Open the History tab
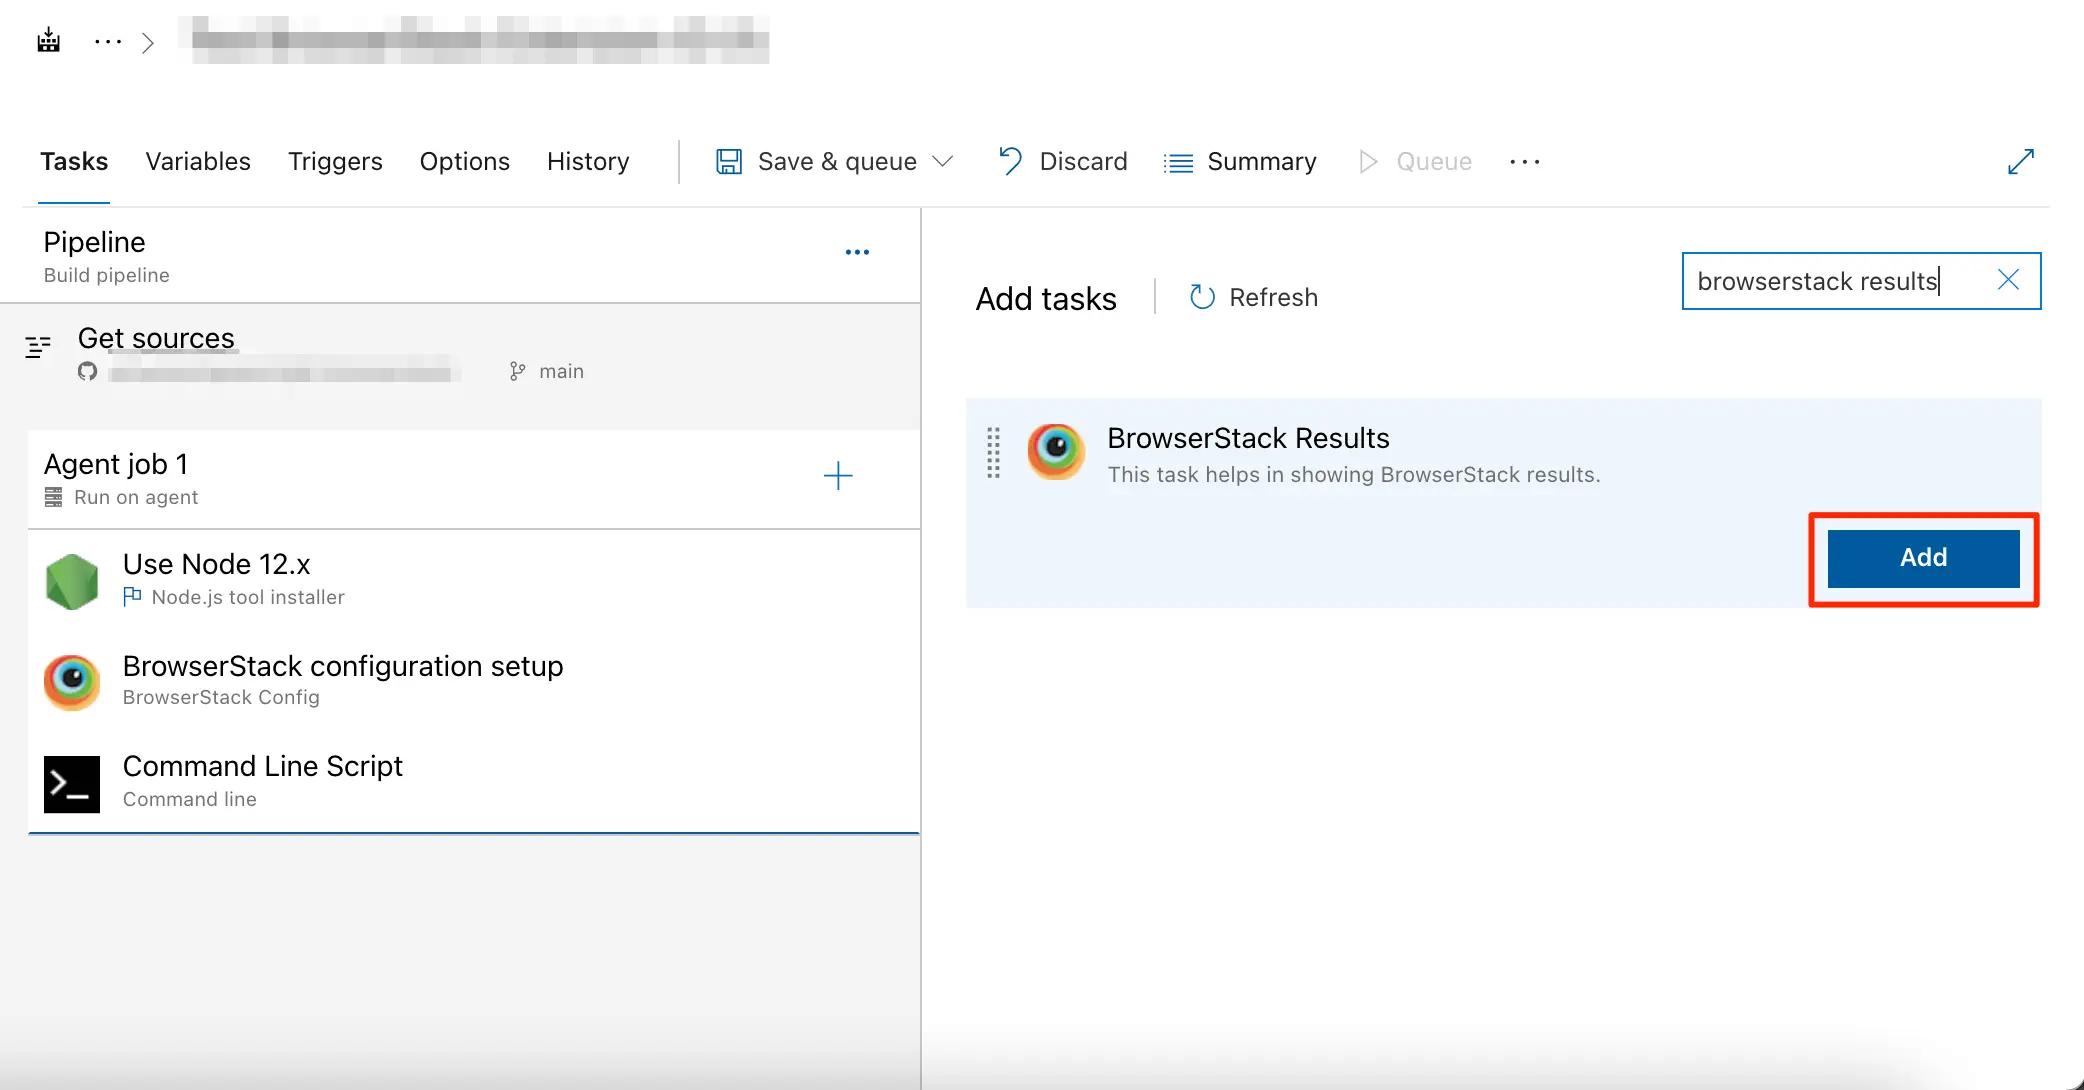 click(588, 162)
